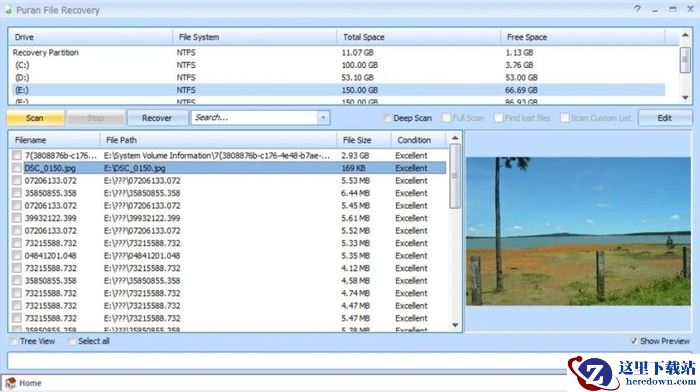Click the Home icon in the status bar
Image resolution: width=700 pixels, height=392 pixels.
(11, 383)
